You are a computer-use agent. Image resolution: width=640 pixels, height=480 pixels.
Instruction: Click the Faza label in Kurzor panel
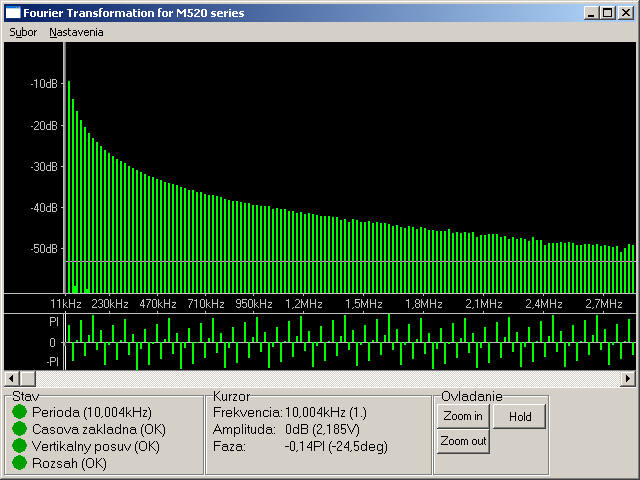click(x=229, y=447)
